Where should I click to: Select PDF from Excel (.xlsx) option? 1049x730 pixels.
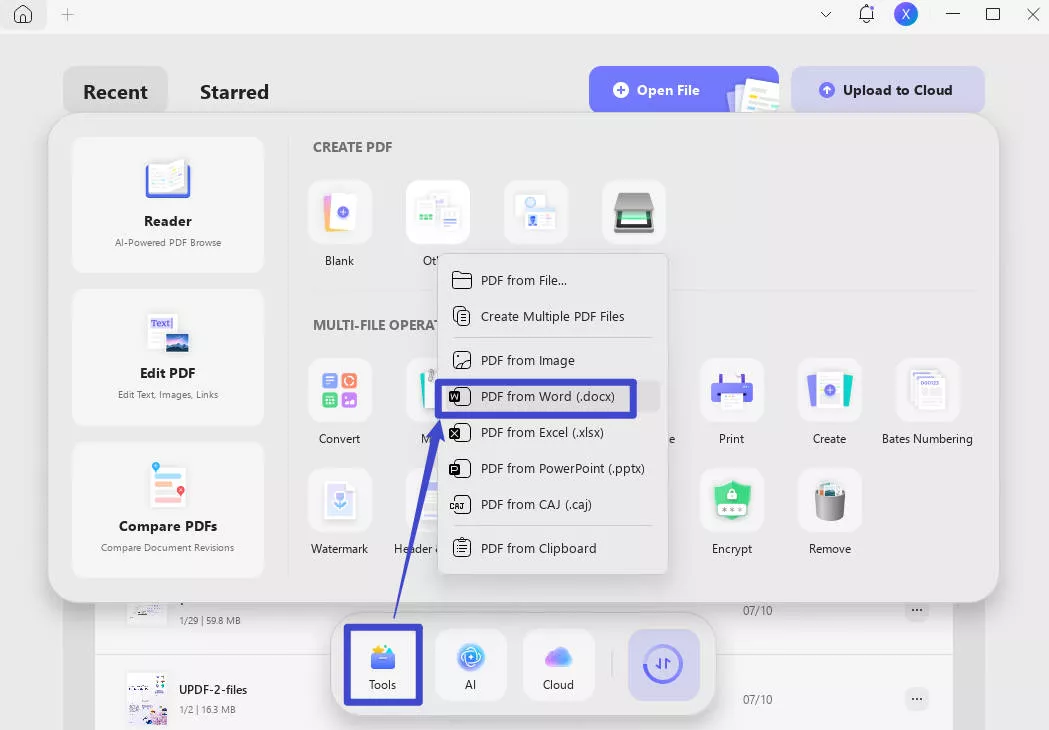click(541, 433)
